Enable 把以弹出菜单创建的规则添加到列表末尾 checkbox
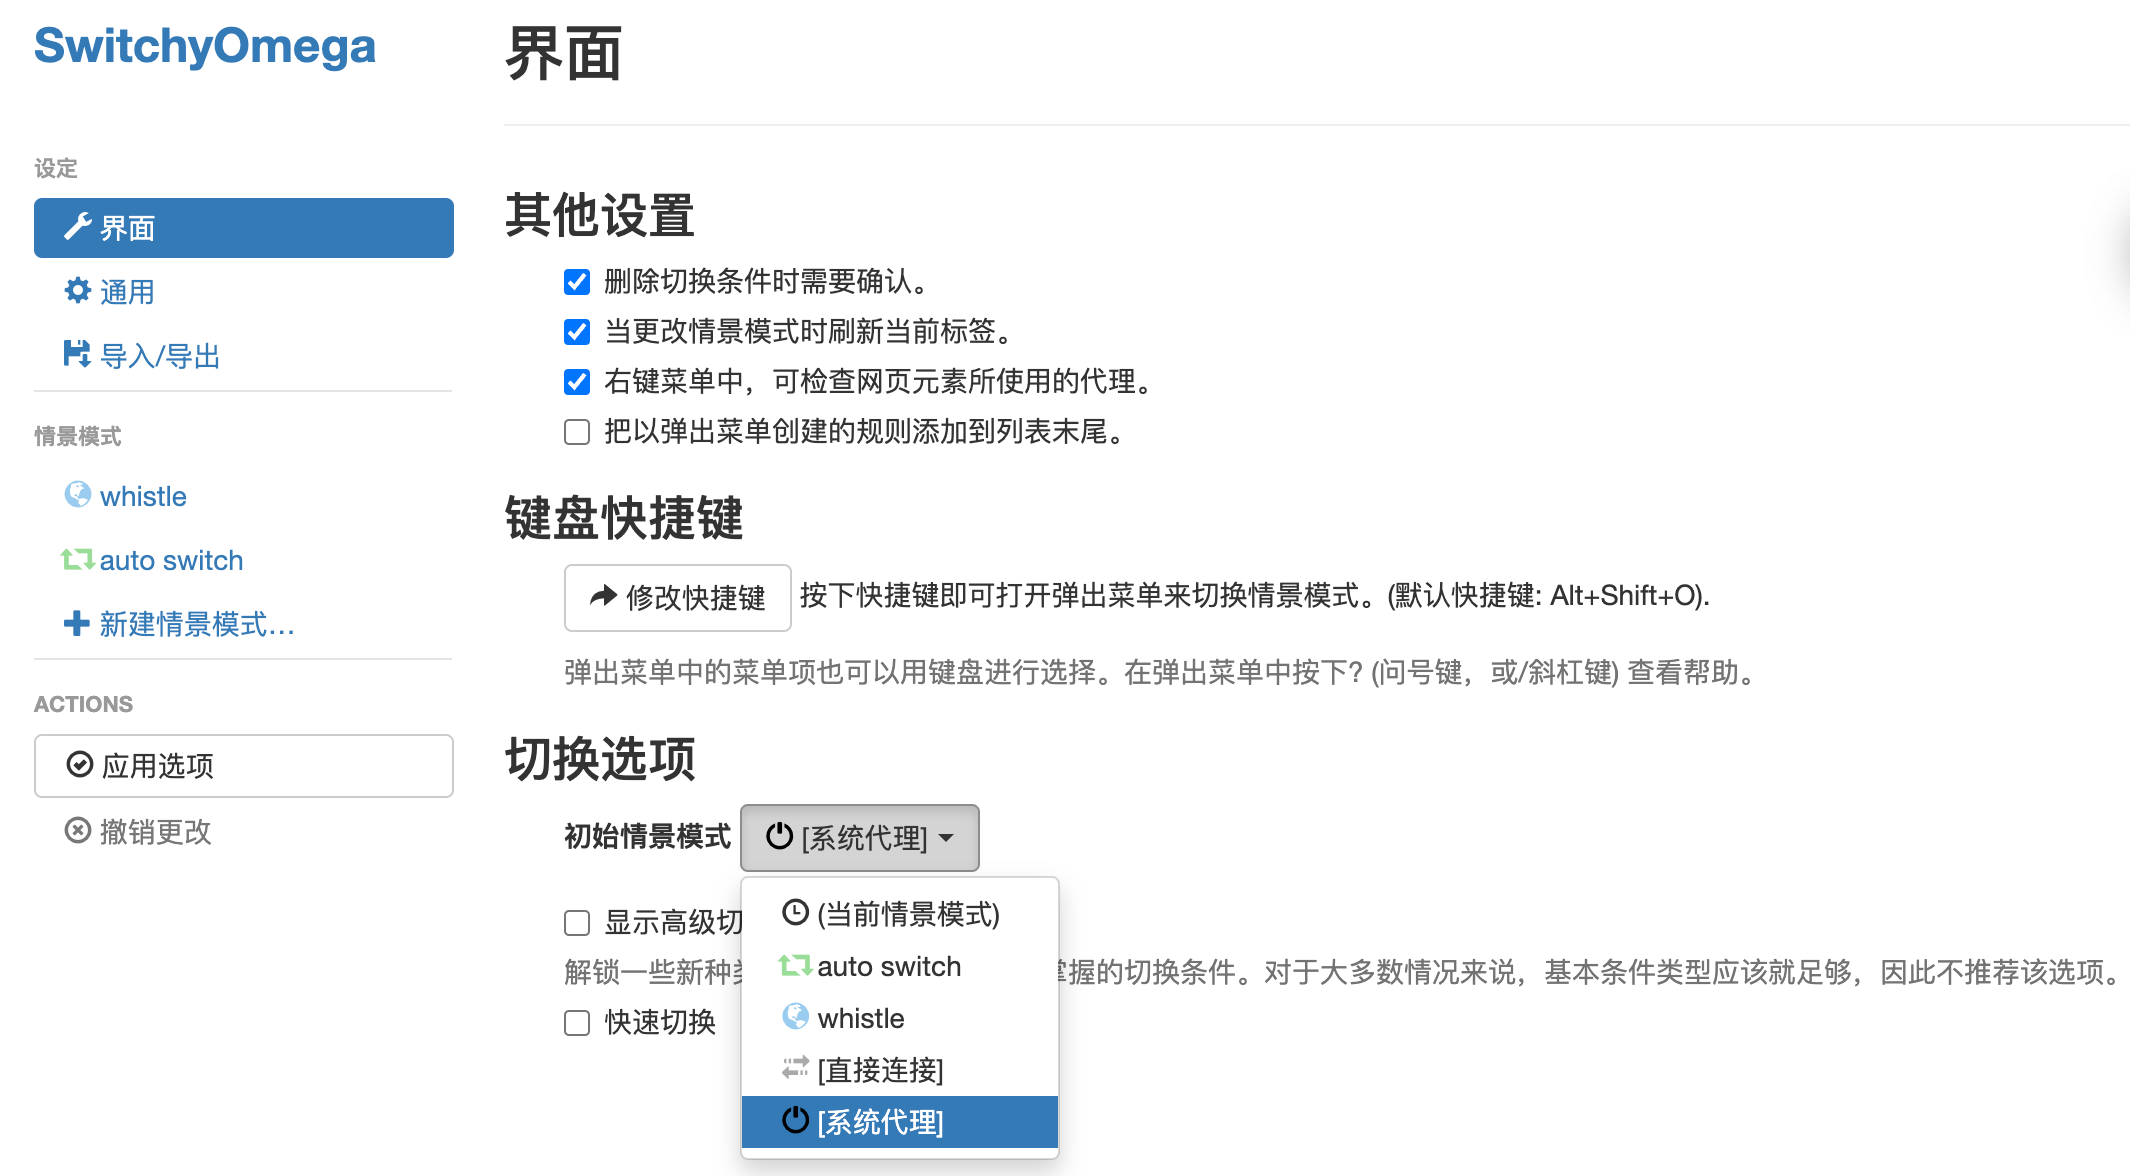2130x1176 pixels. coord(576,432)
